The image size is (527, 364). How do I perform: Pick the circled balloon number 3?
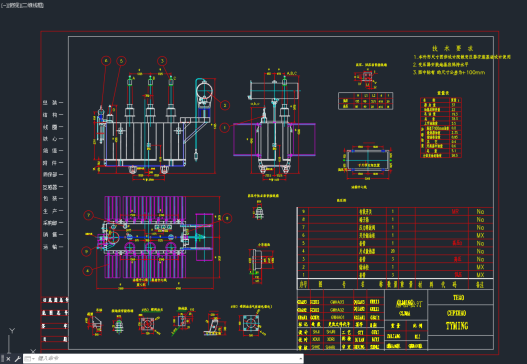162,61
